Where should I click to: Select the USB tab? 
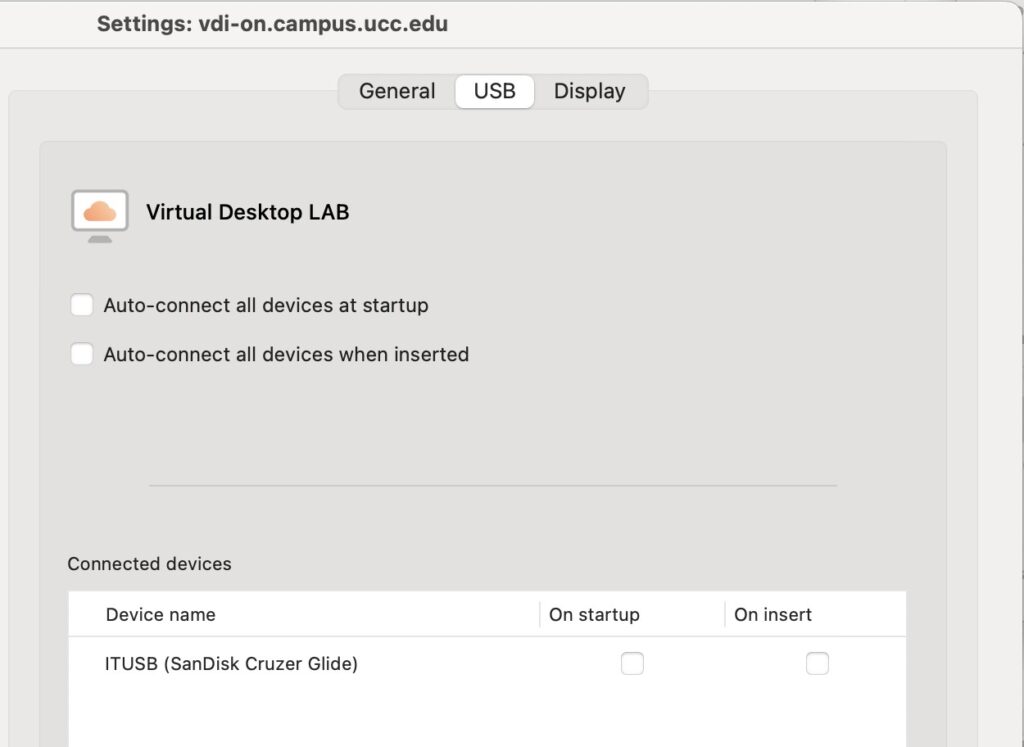[x=494, y=91]
